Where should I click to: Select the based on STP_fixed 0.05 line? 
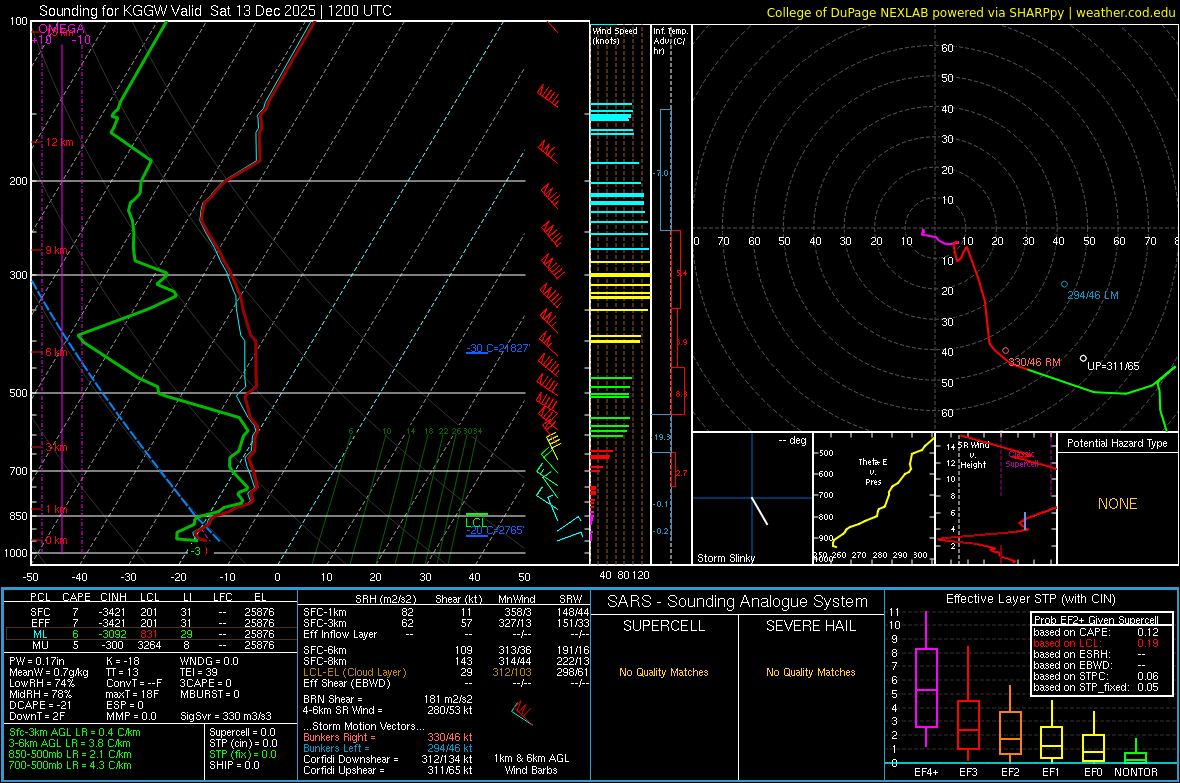coord(1096,687)
